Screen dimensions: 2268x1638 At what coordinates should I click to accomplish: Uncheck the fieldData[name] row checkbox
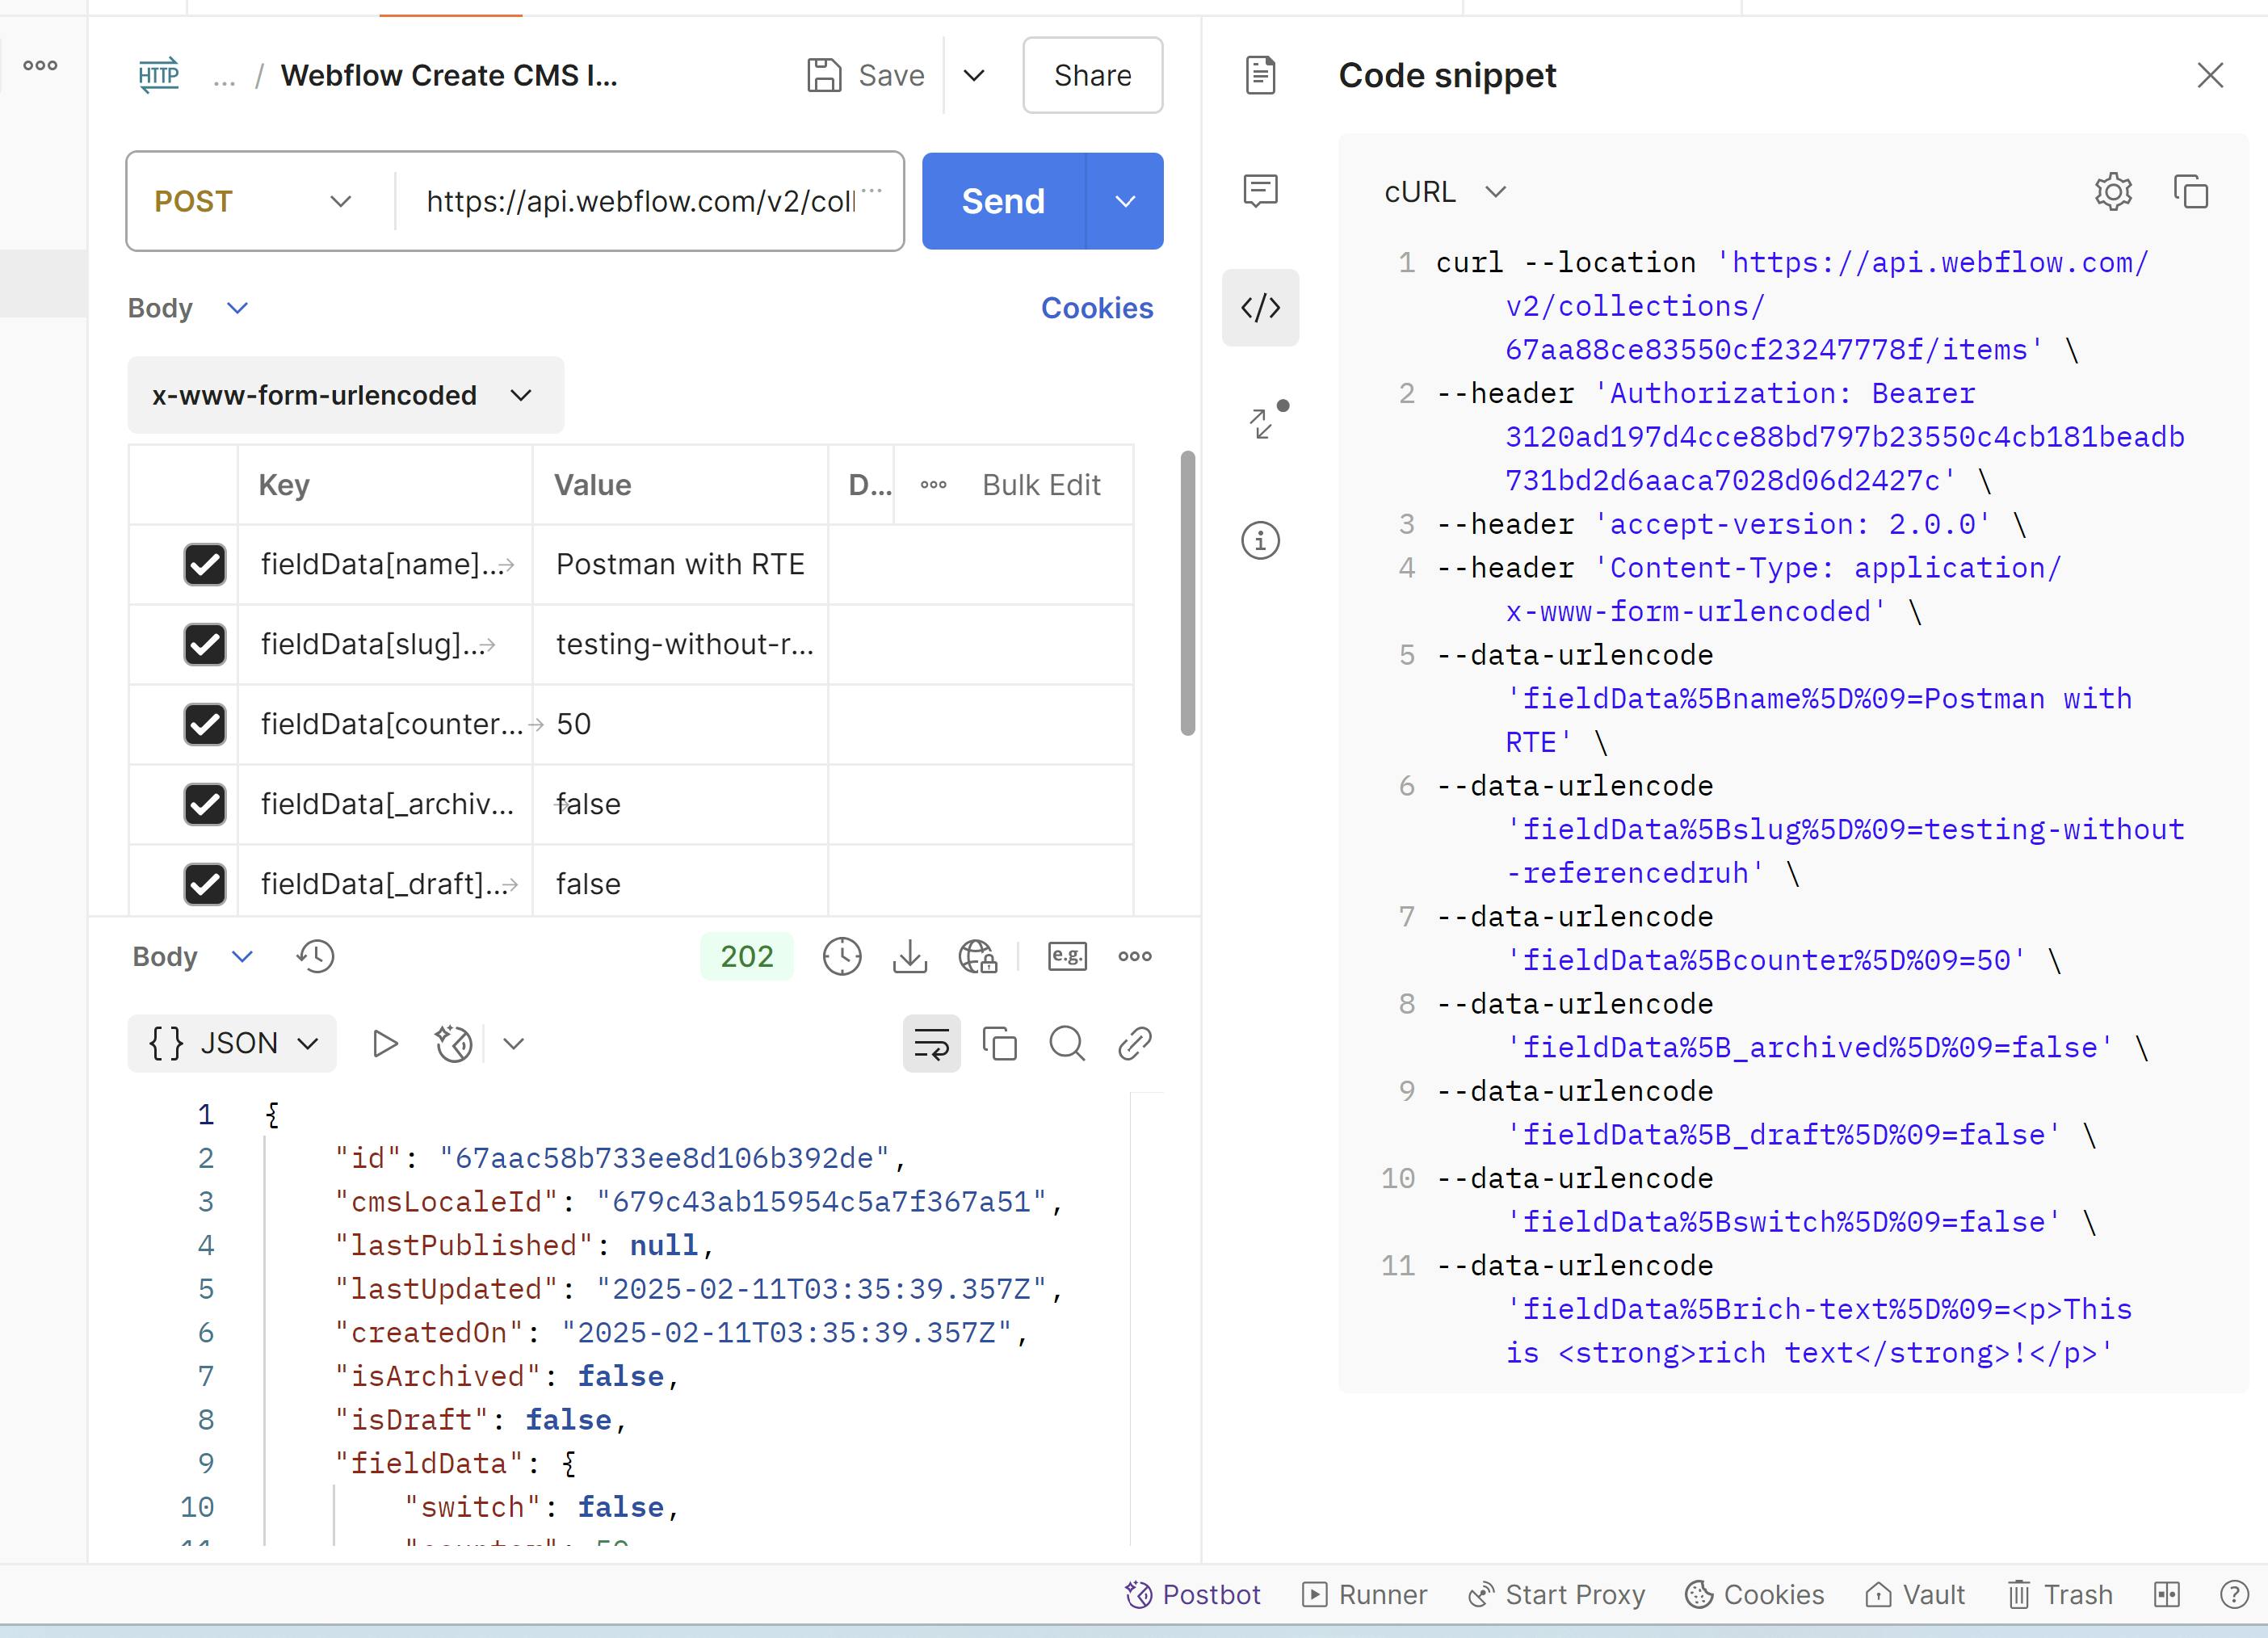(x=205, y=564)
